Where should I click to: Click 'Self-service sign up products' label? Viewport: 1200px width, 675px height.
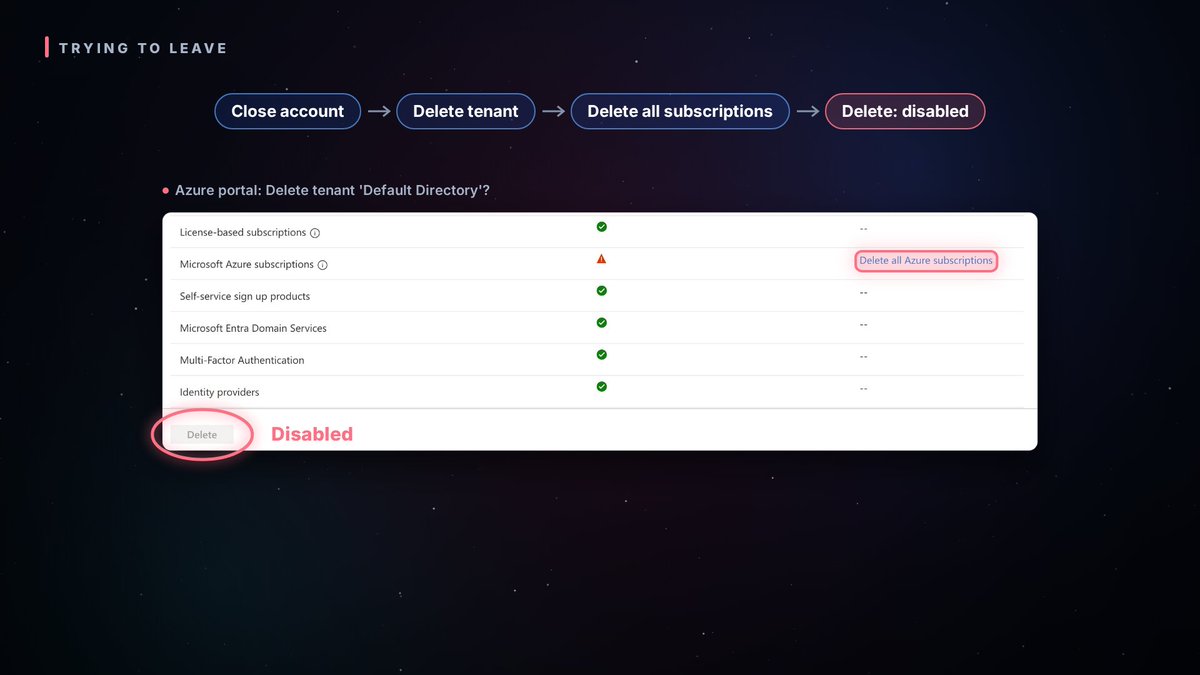[245, 297]
